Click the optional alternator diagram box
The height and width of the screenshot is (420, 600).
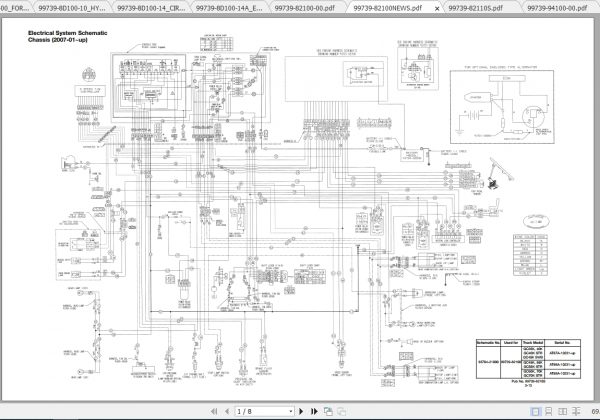[502, 107]
